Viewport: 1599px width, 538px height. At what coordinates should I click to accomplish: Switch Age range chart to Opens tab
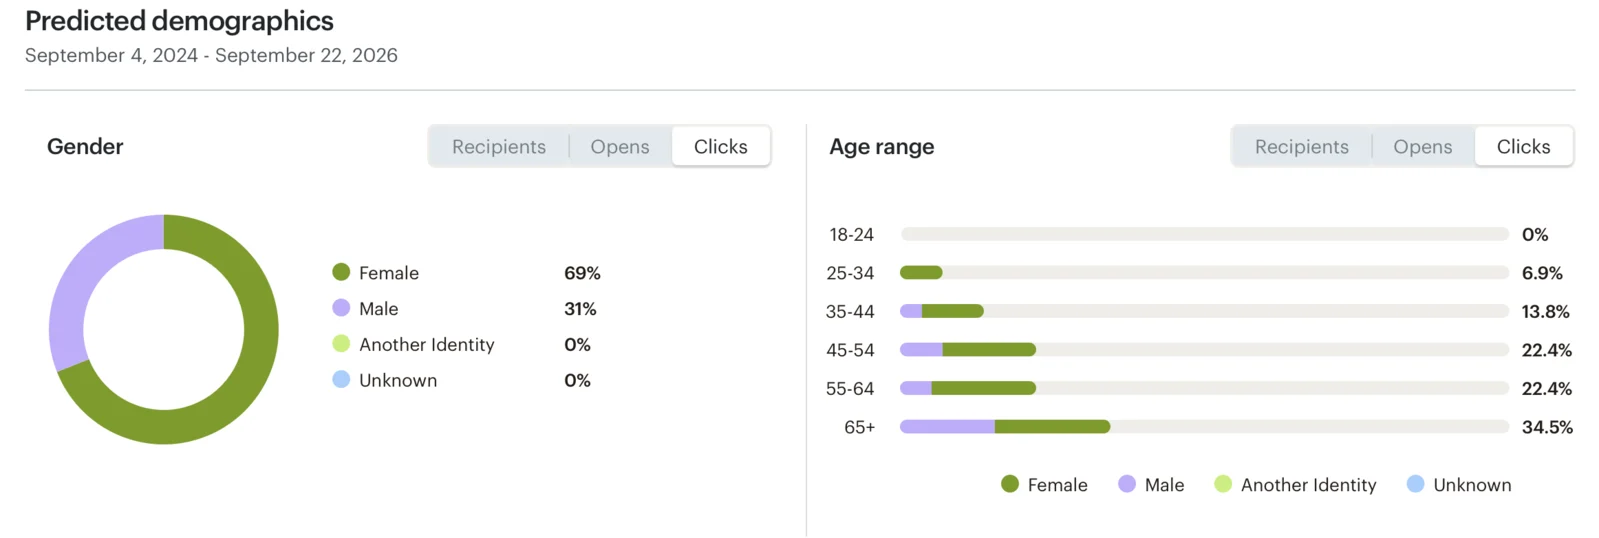tap(1423, 147)
